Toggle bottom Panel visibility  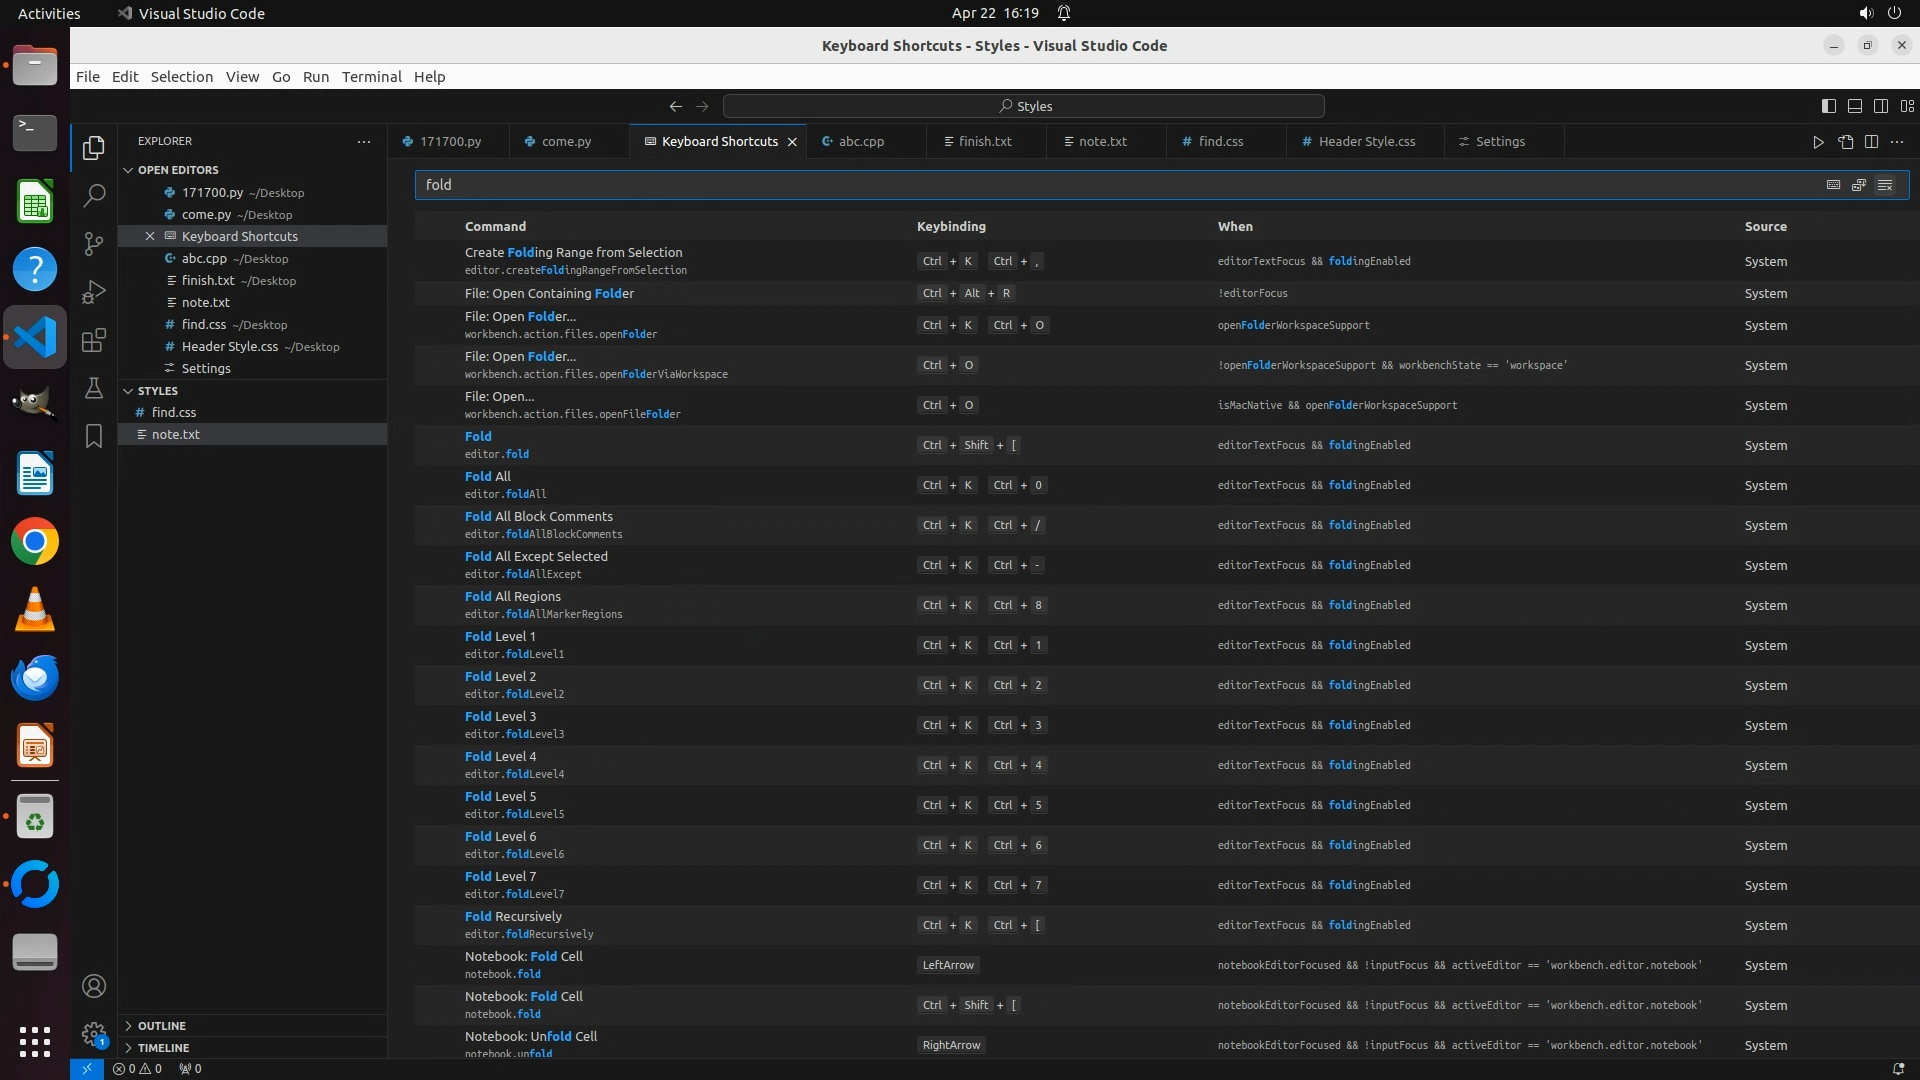click(x=1855, y=106)
